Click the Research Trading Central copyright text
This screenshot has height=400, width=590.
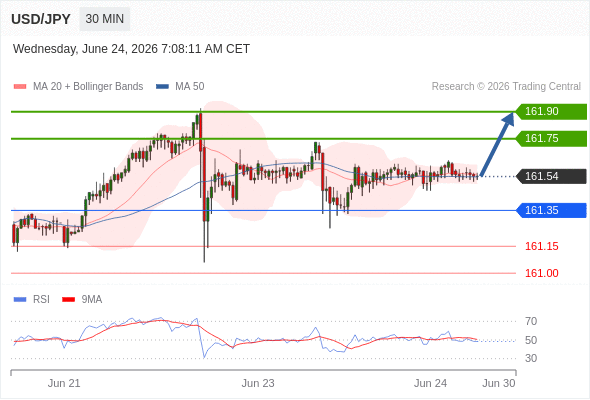(x=506, y=87)
